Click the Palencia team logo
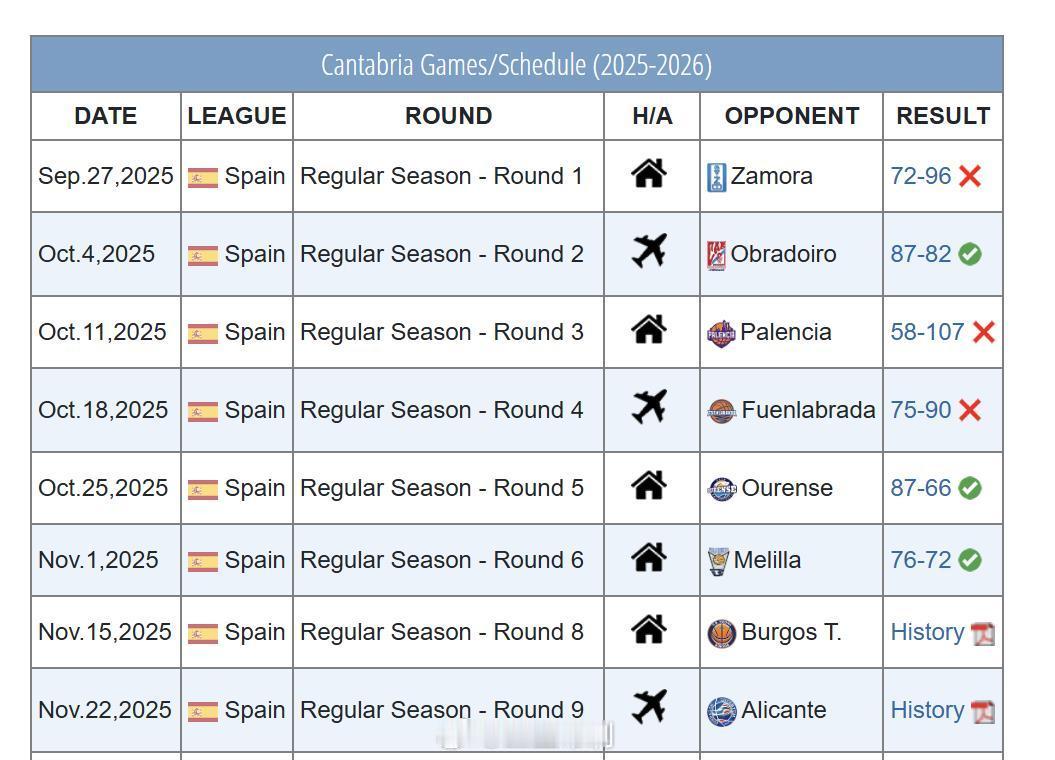The image size is (1055, 760). [721, 334]
